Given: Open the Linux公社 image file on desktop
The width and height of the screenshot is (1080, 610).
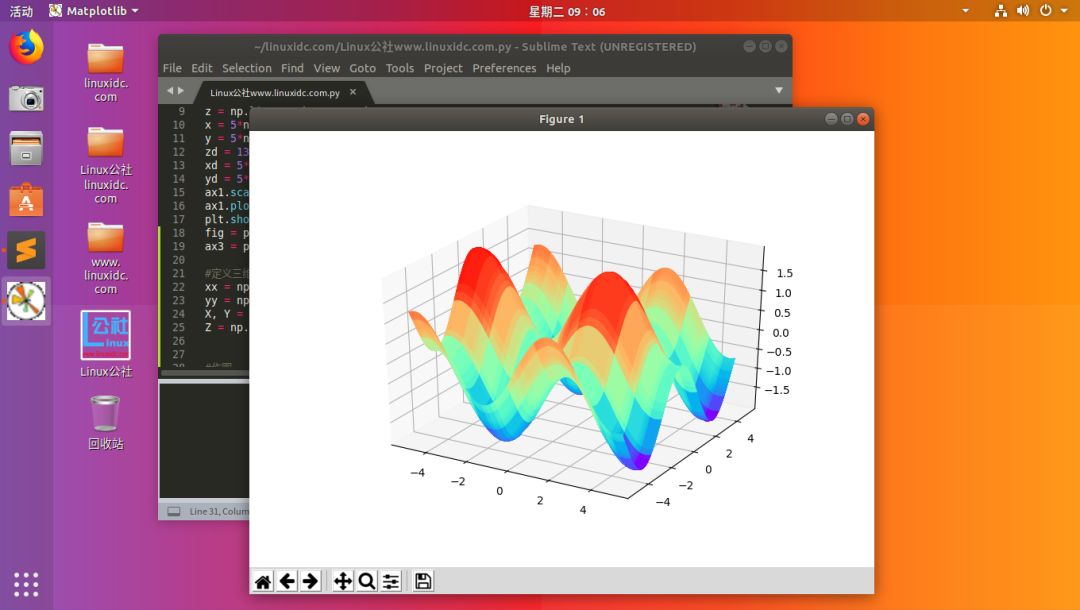Looking at the screenshot, I should (x=105, y=344).
